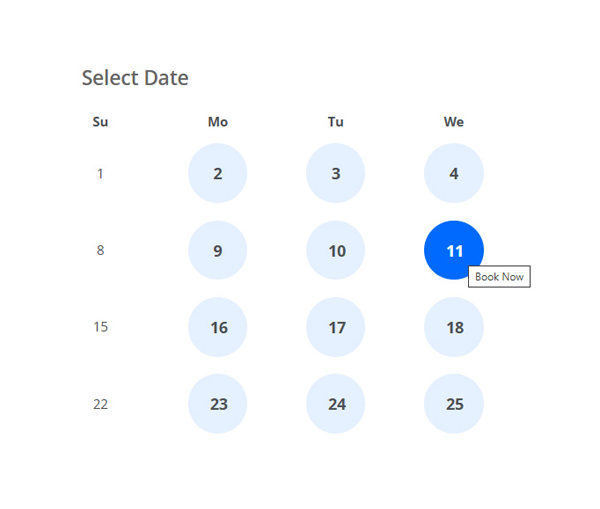
Task: Click the date circle for 10
Action: point(336,250)
